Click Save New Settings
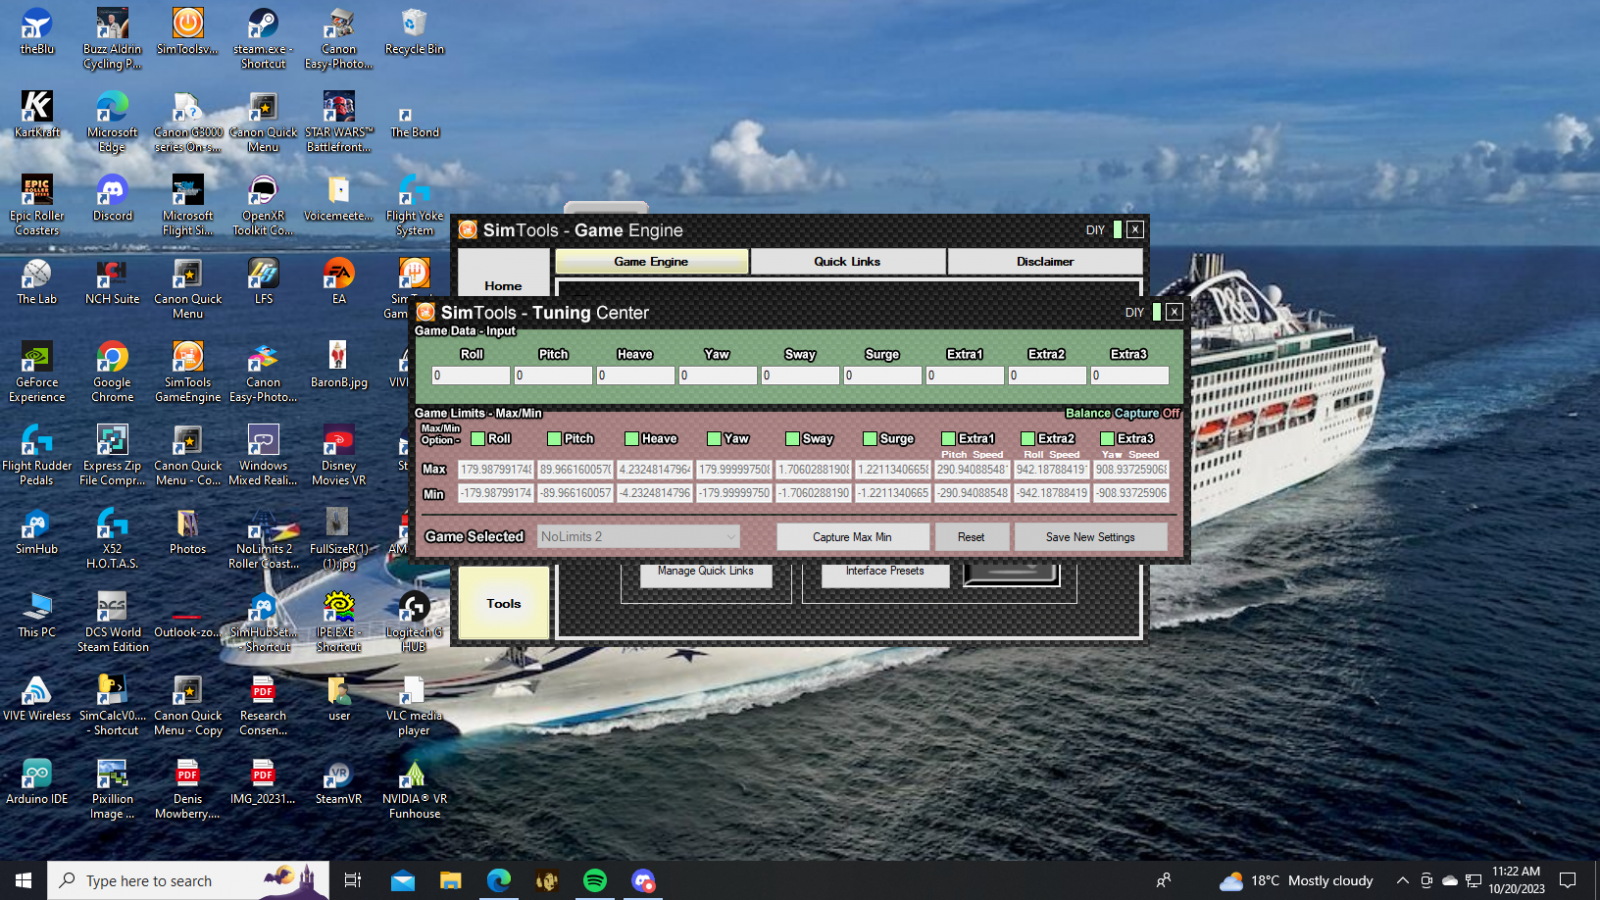 point(1090,537)
